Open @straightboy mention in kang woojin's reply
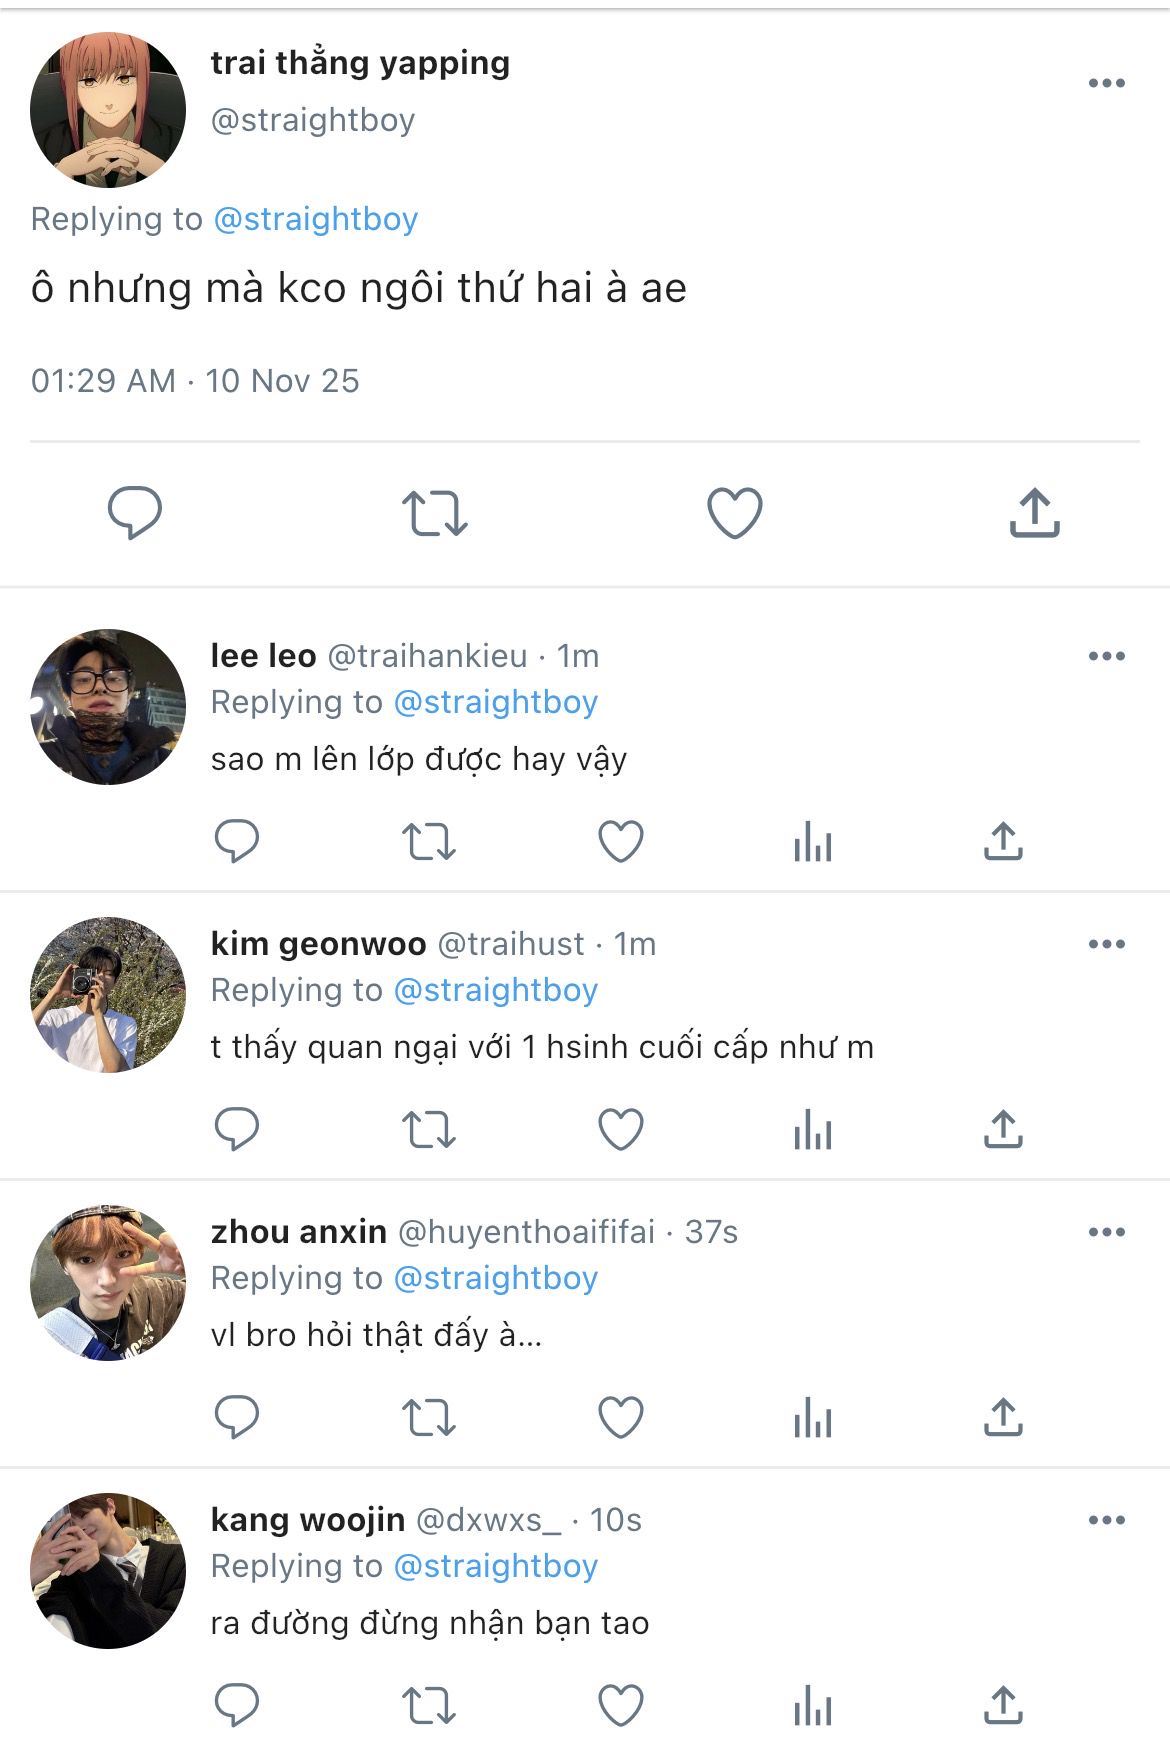This screenshot has height=1748, width=1170. 496,1566
